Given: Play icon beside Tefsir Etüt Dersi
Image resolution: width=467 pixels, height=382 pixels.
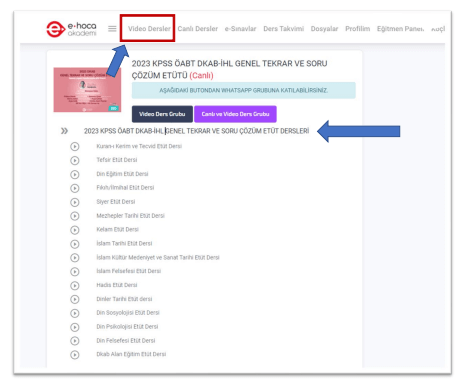Looking at the screenshot, I should tap(75, 160).
